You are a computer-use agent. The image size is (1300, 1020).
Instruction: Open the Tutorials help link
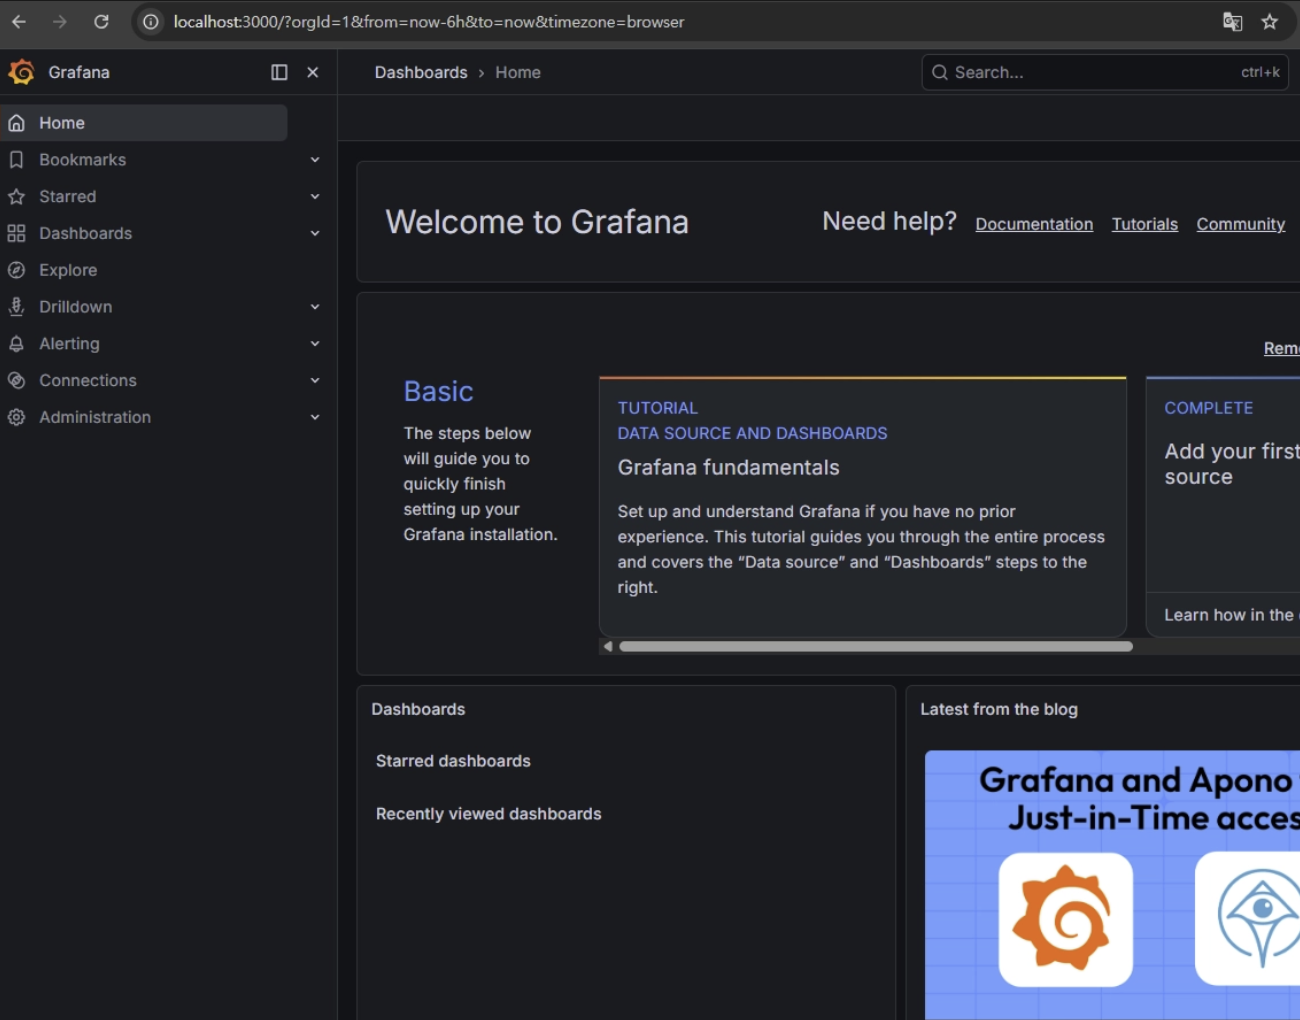pyautogui.click(x=1144, y=224)
